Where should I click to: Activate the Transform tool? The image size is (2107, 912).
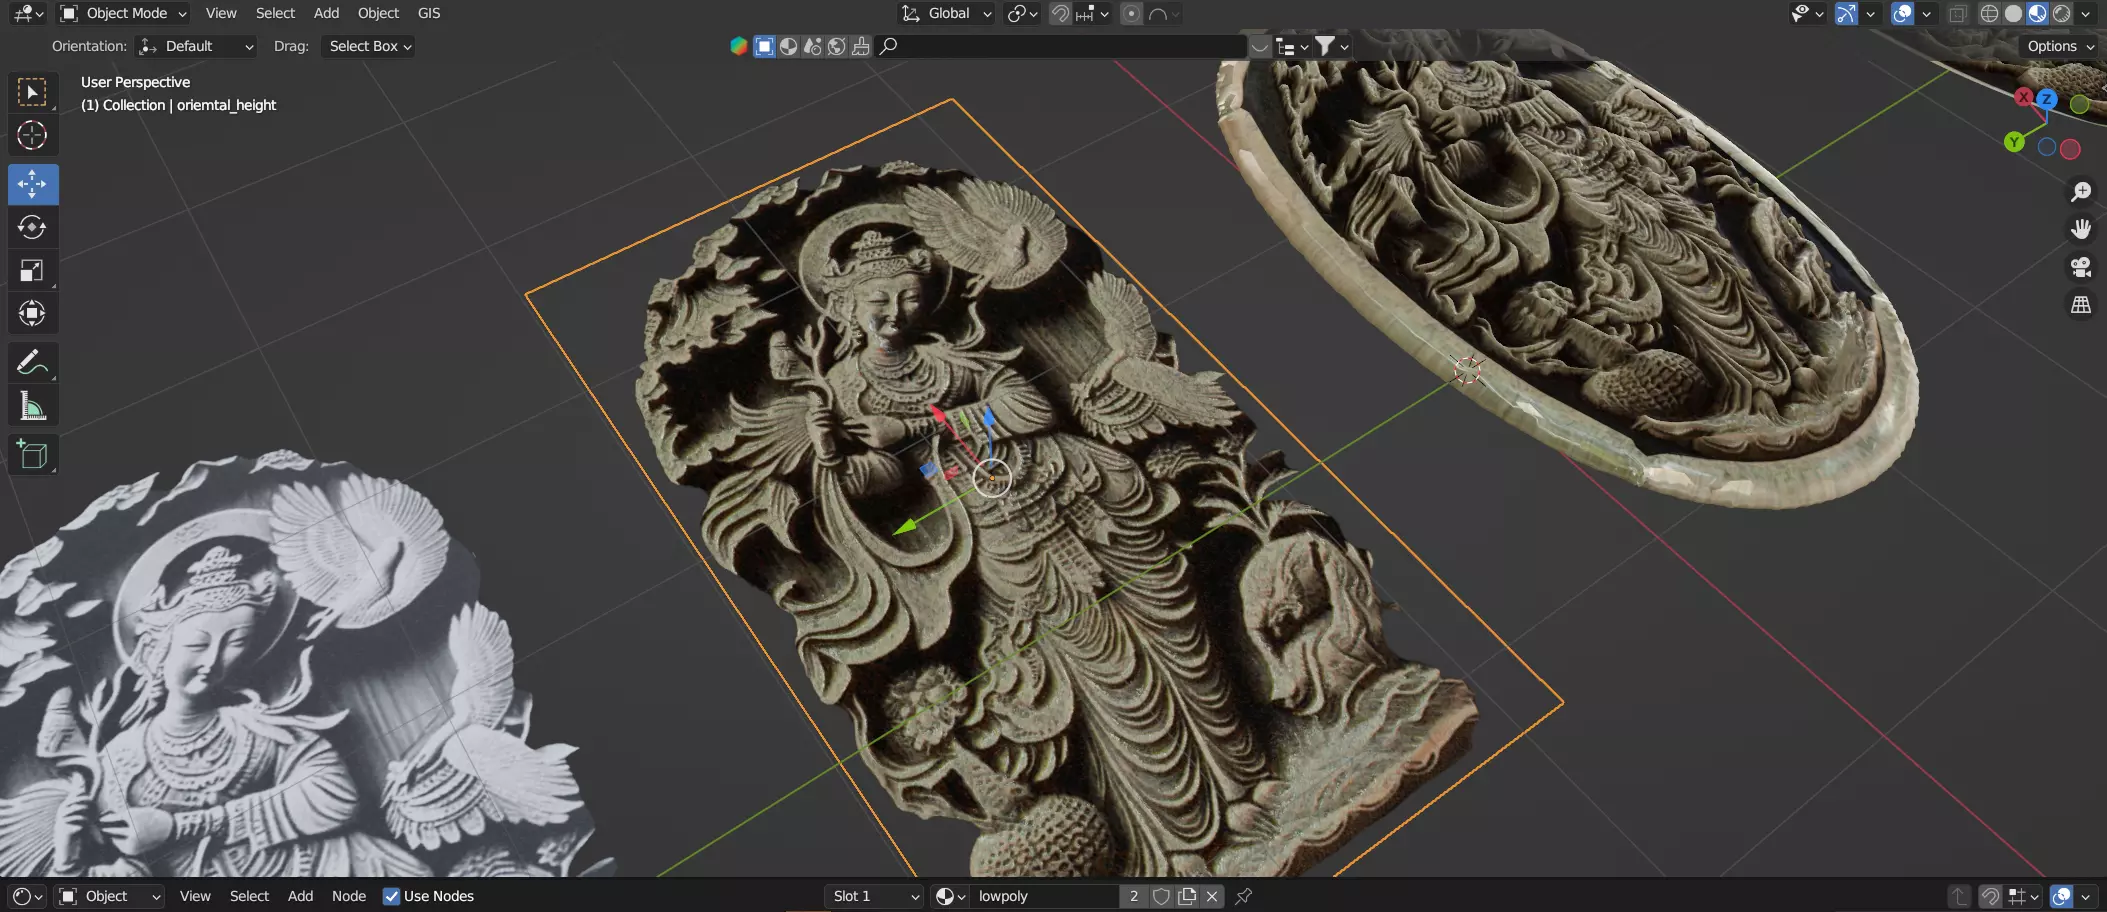33,313
